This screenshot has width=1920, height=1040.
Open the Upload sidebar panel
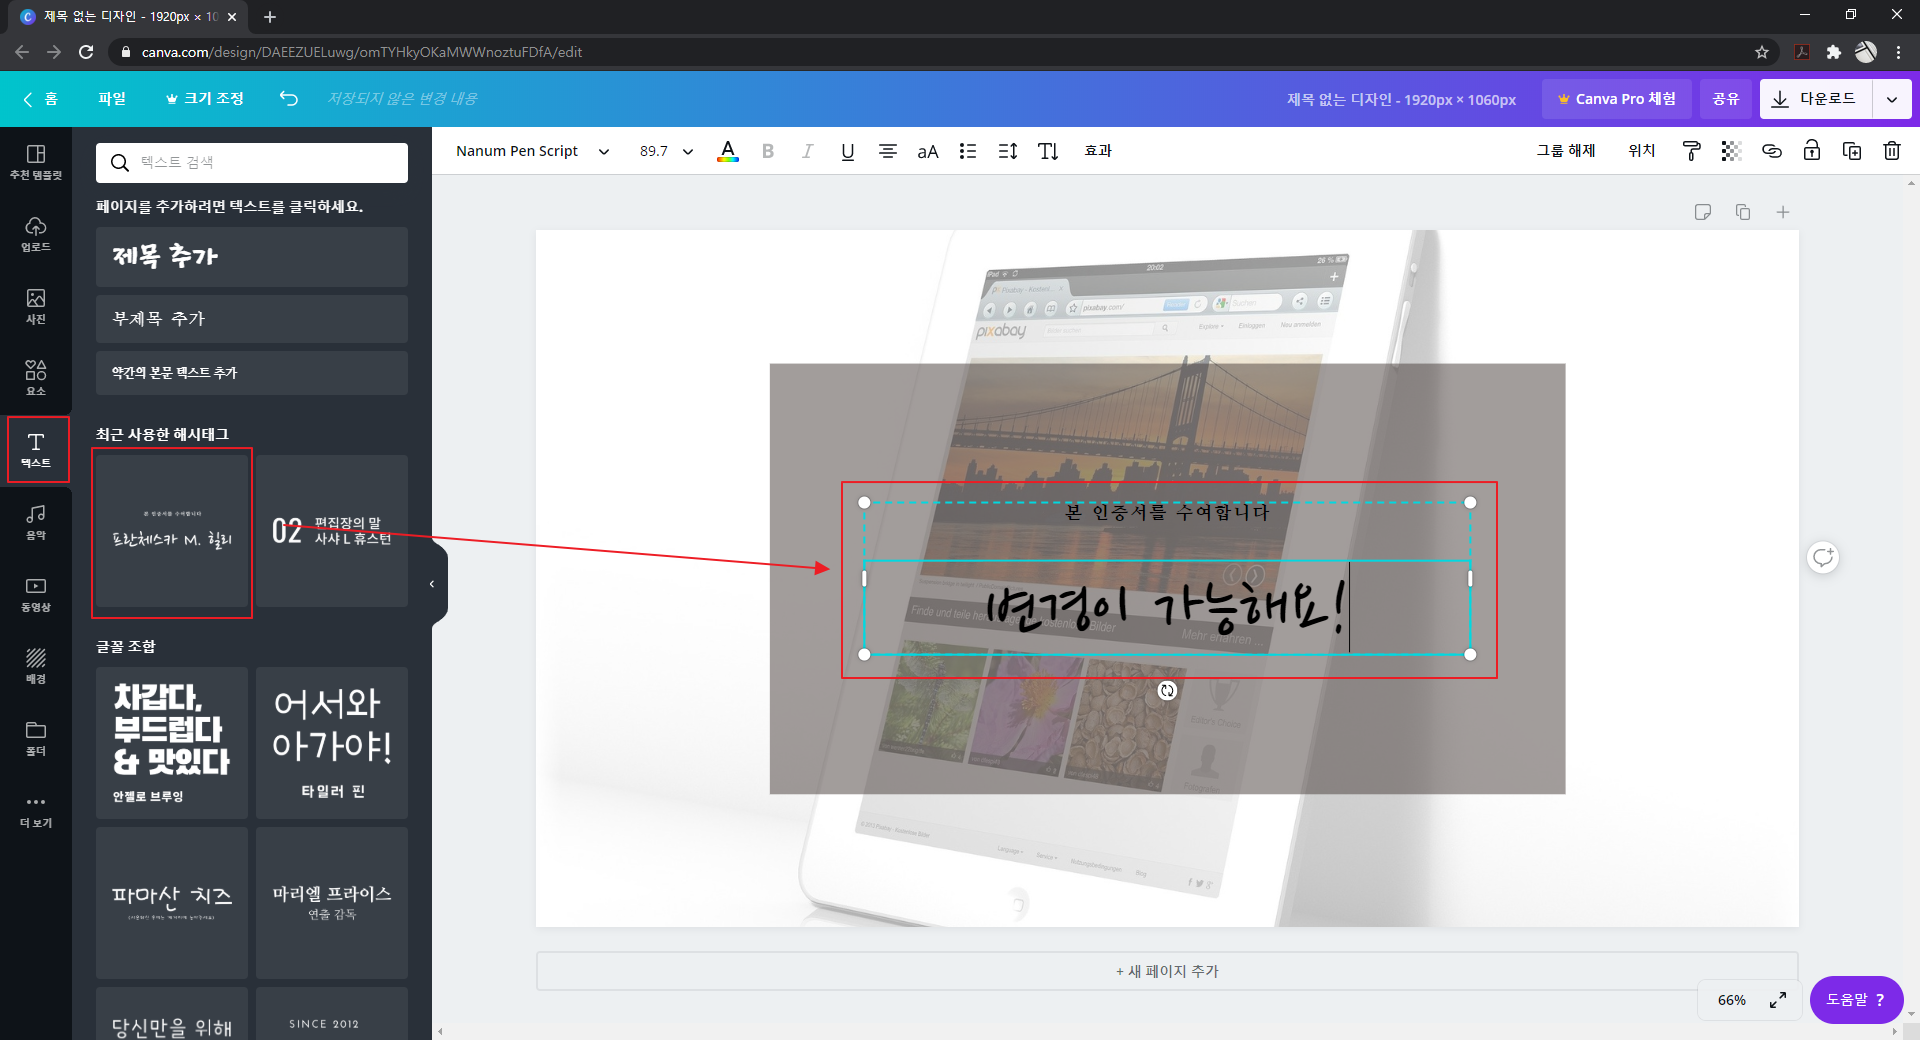pos(36,234)
